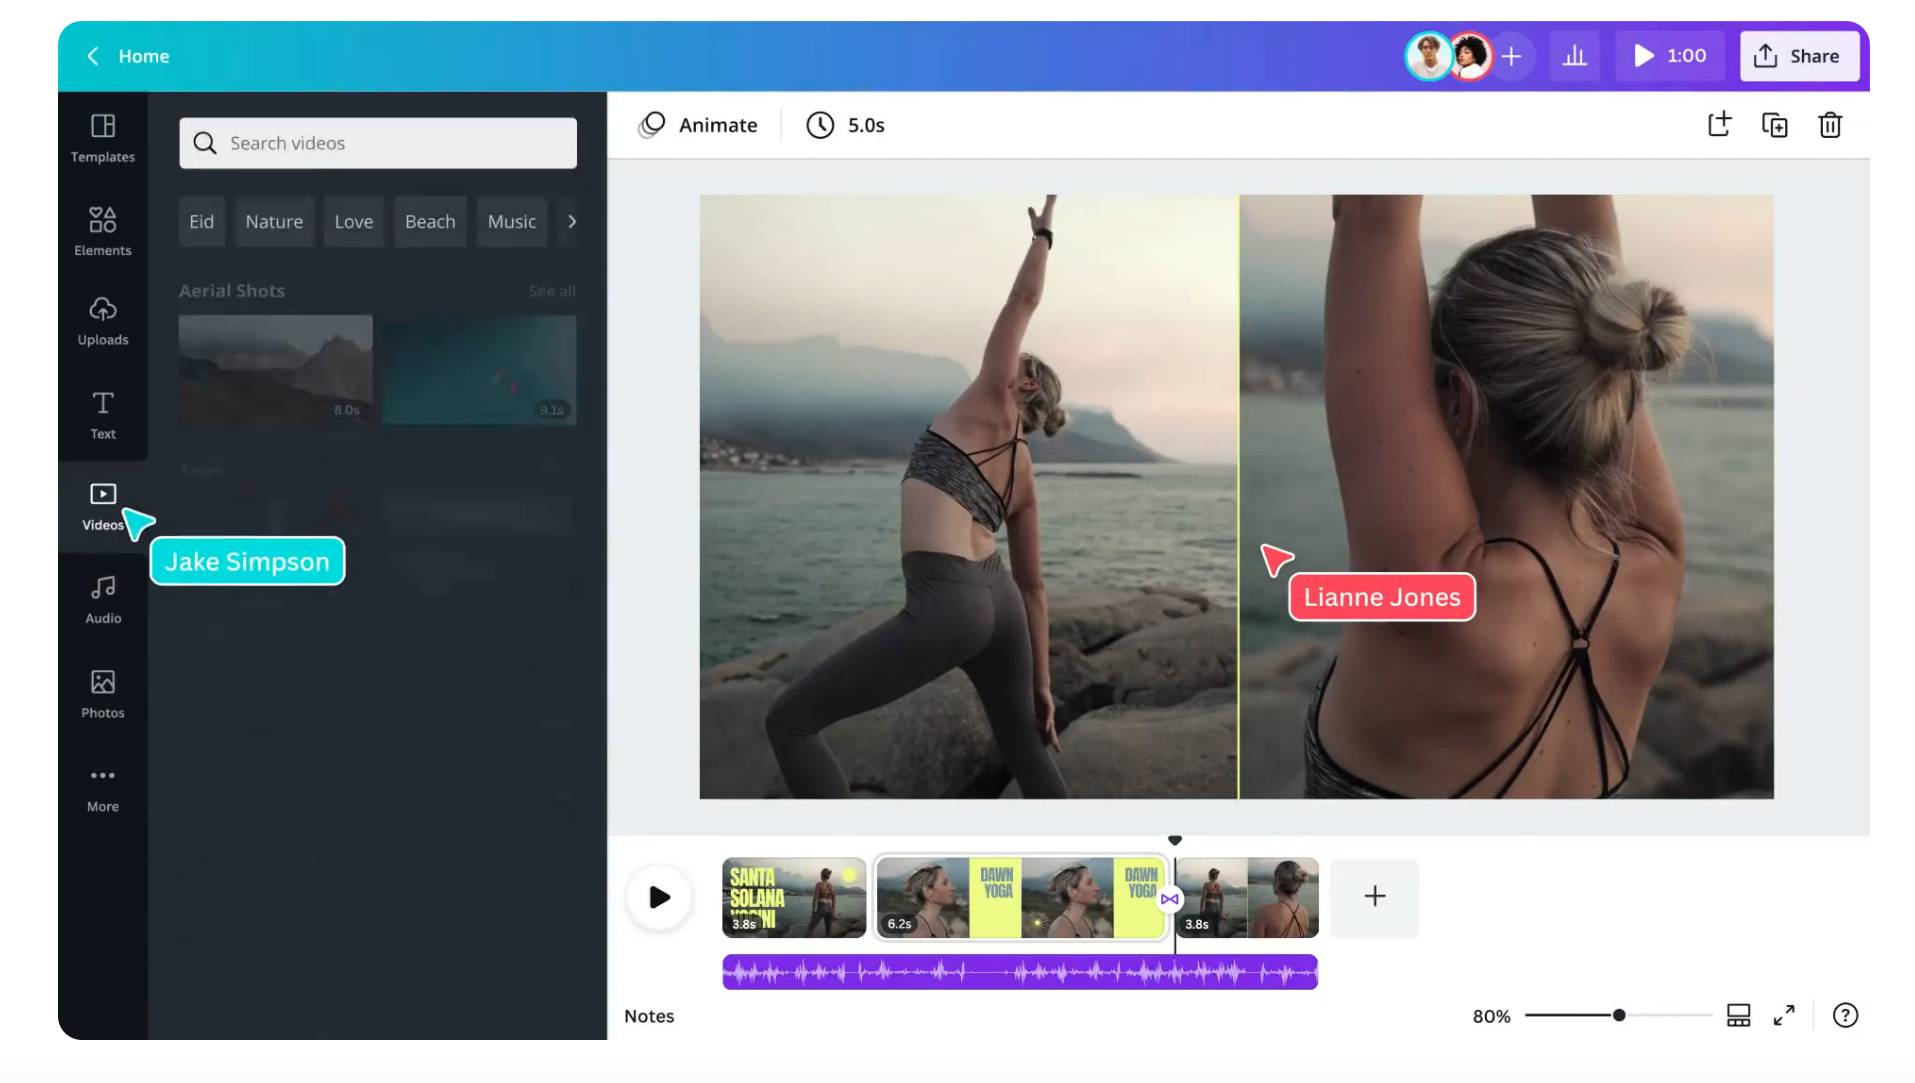Delete page using trash icon

coord(1829,125)
